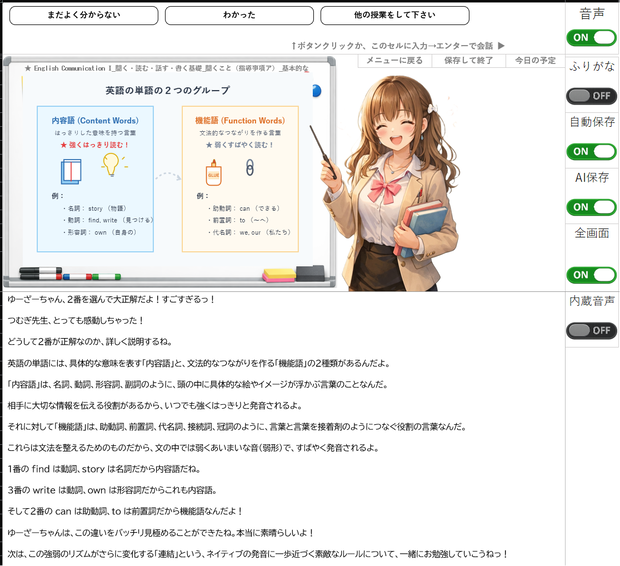This screenshot has width=620, height=566.
Task: Toggle the AI保存 switch
Action: 592,207
